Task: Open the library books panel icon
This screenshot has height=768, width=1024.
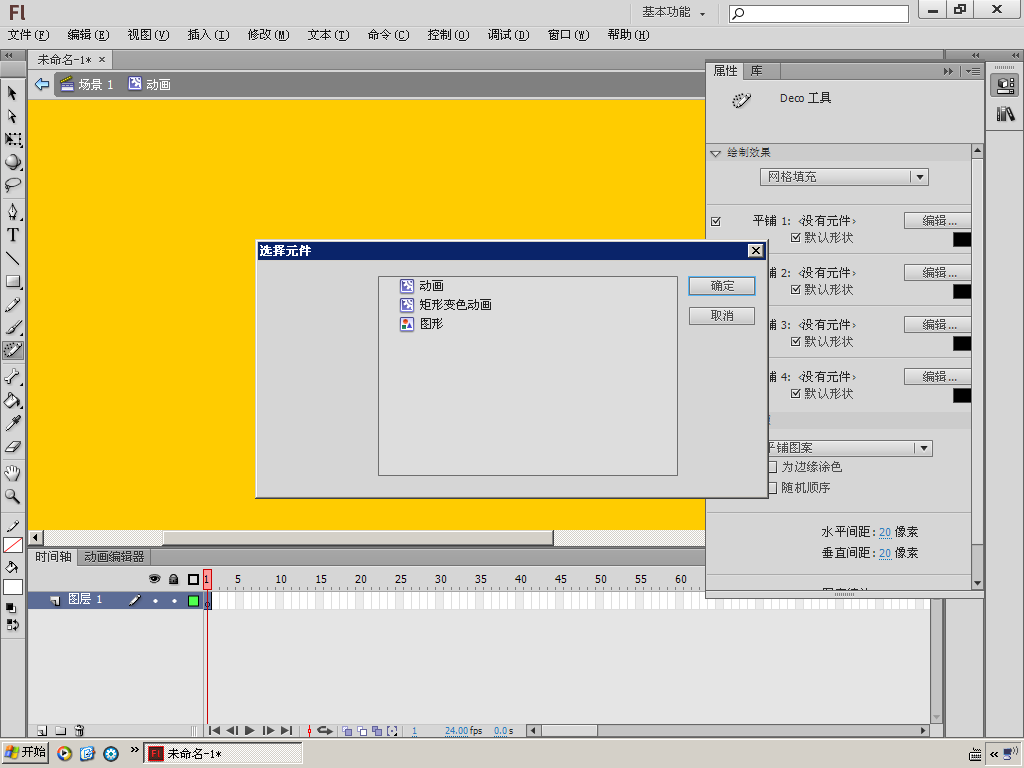Action: (x=1005, y=114)
